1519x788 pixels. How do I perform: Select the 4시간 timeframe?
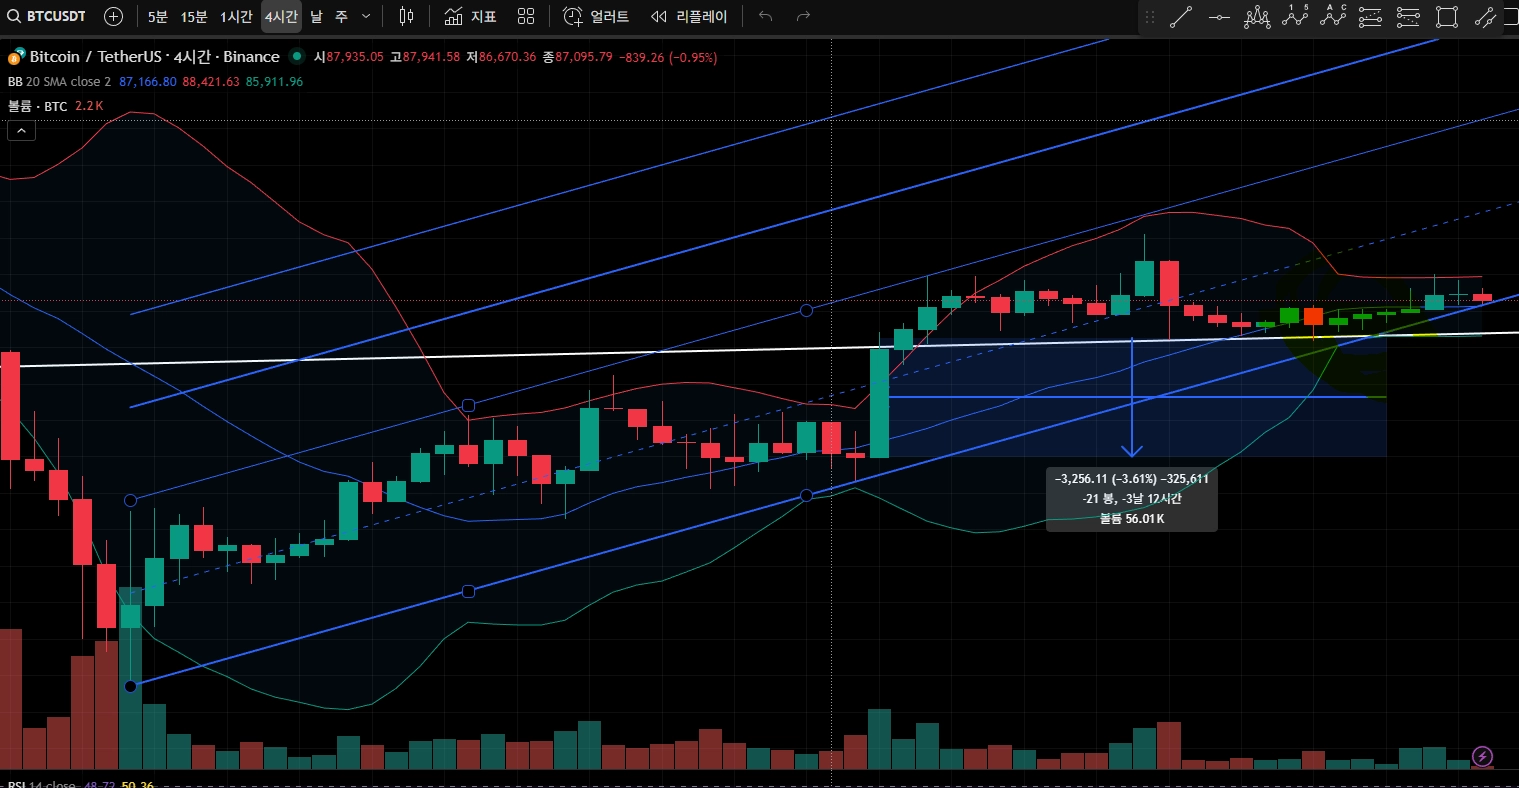[281, 16]
